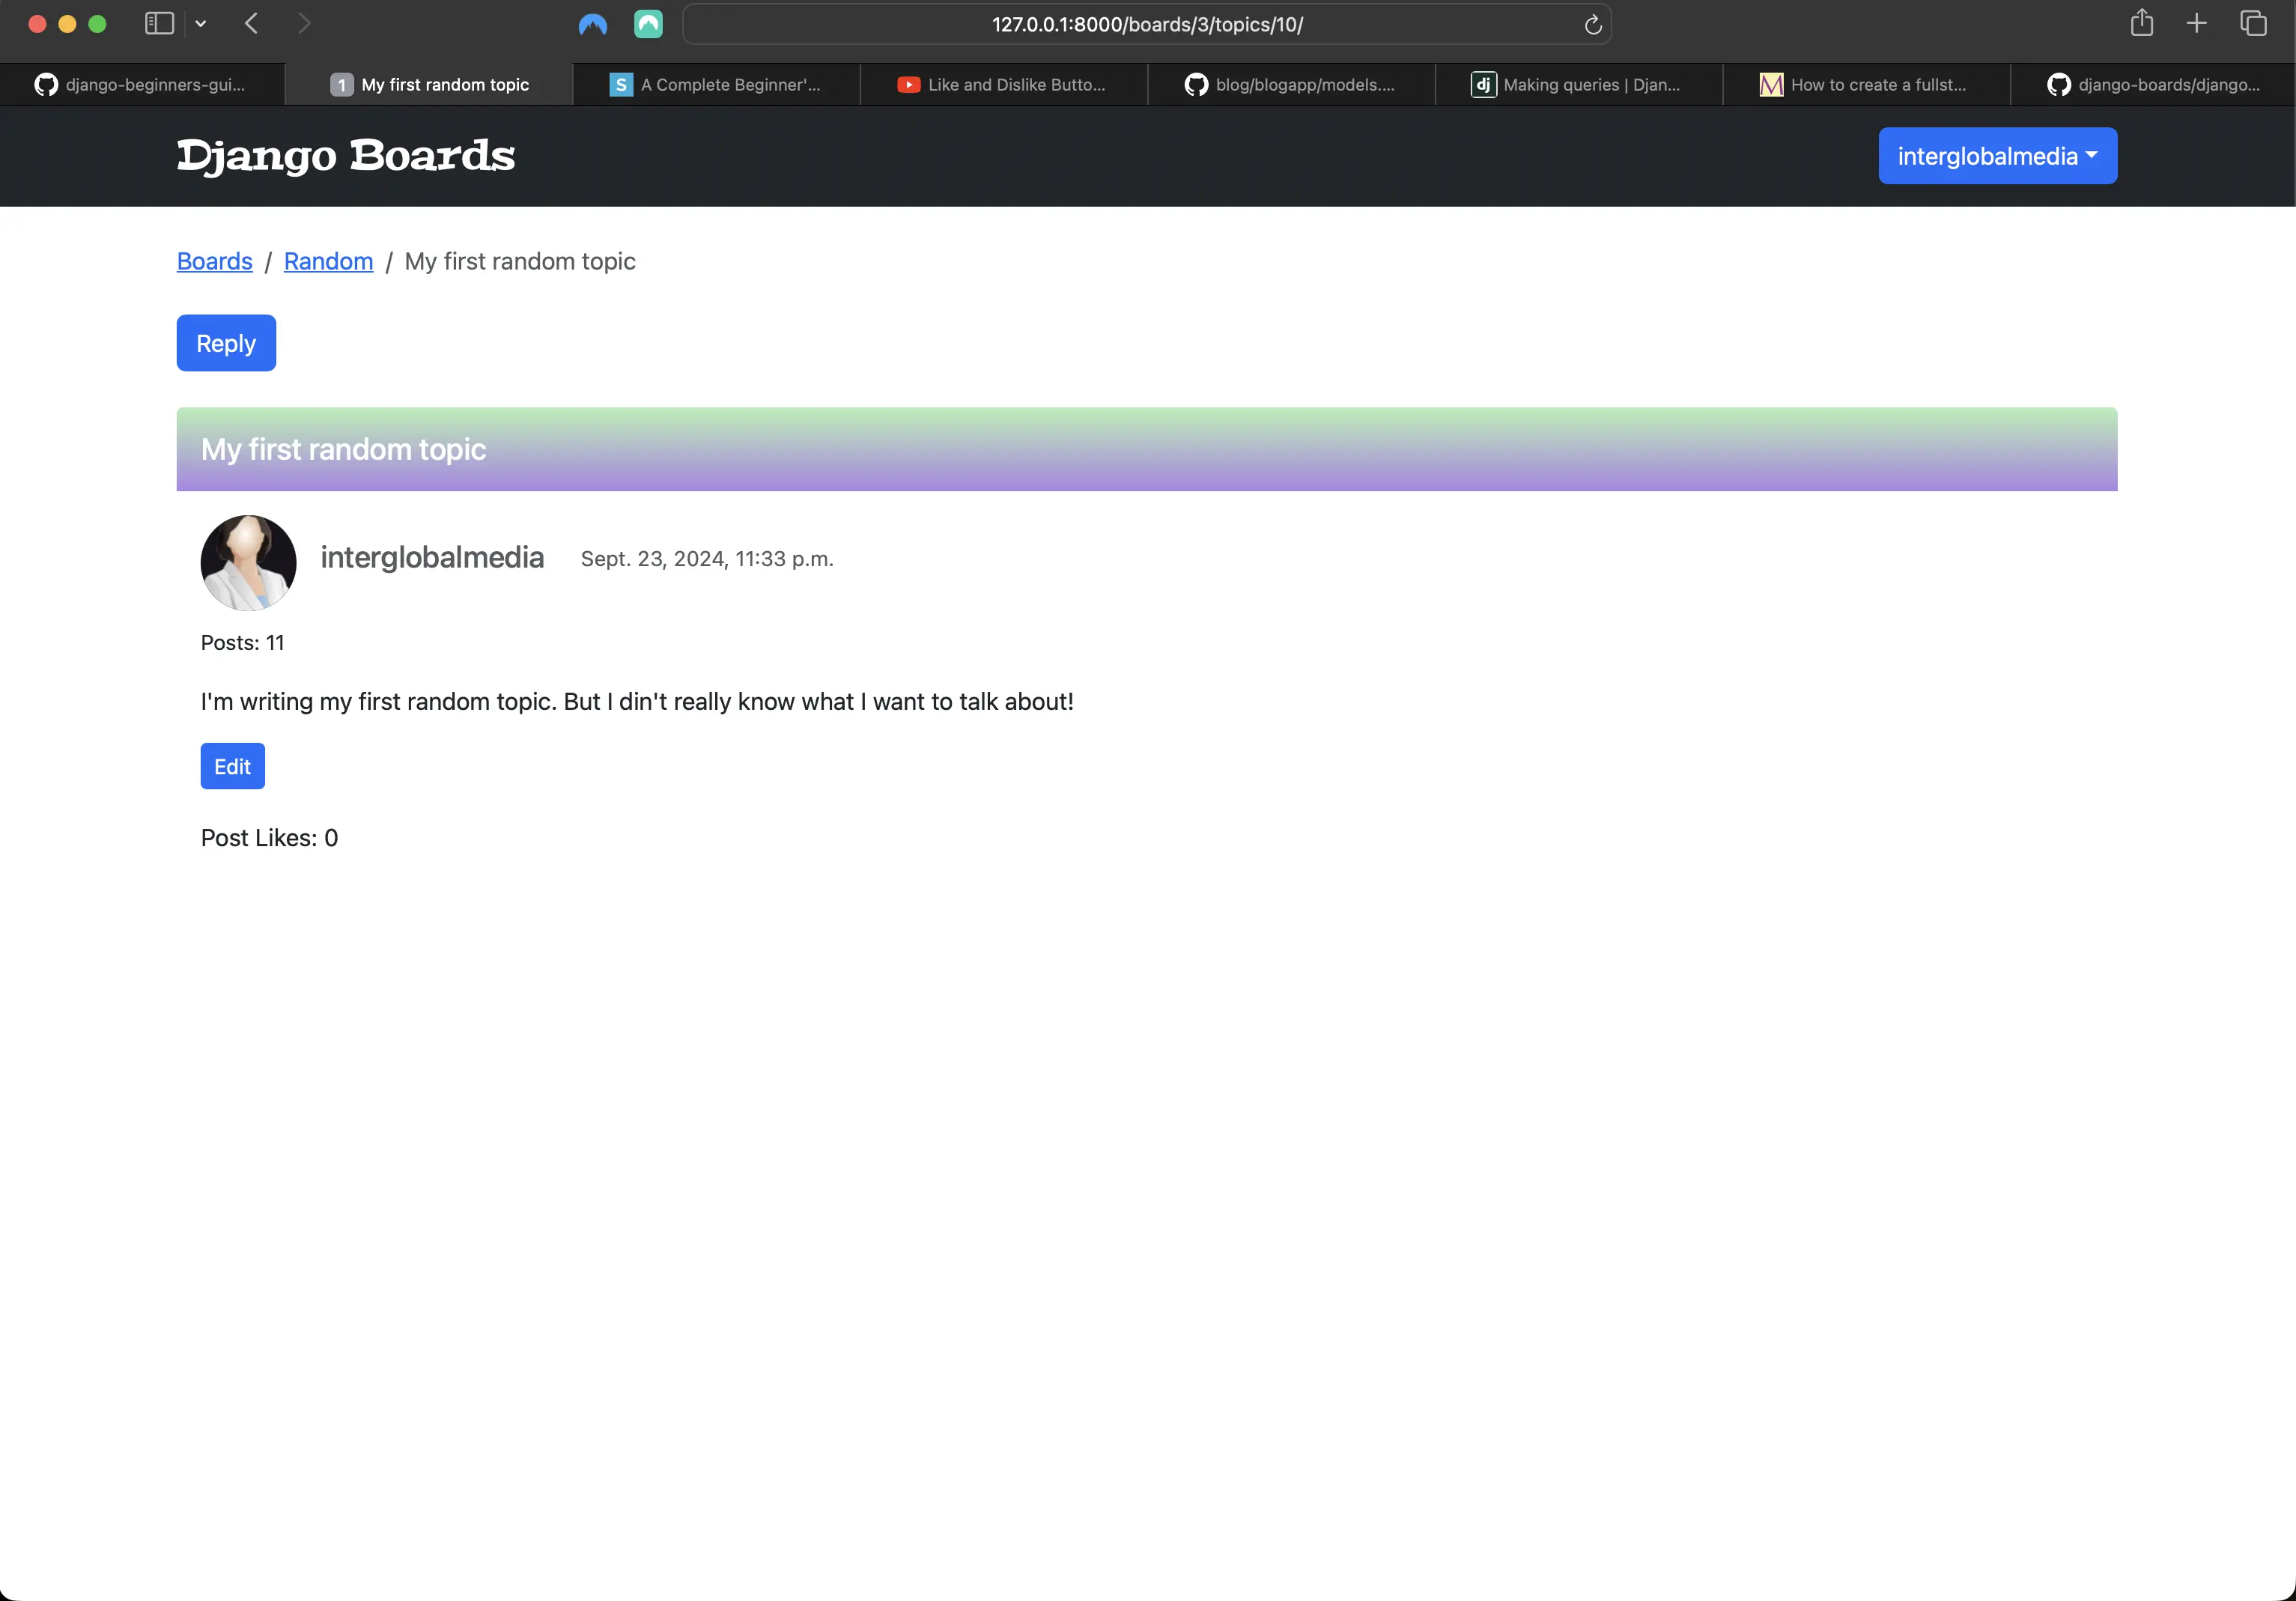
Task: Click the blue Reply button
Action: [226, 343]
